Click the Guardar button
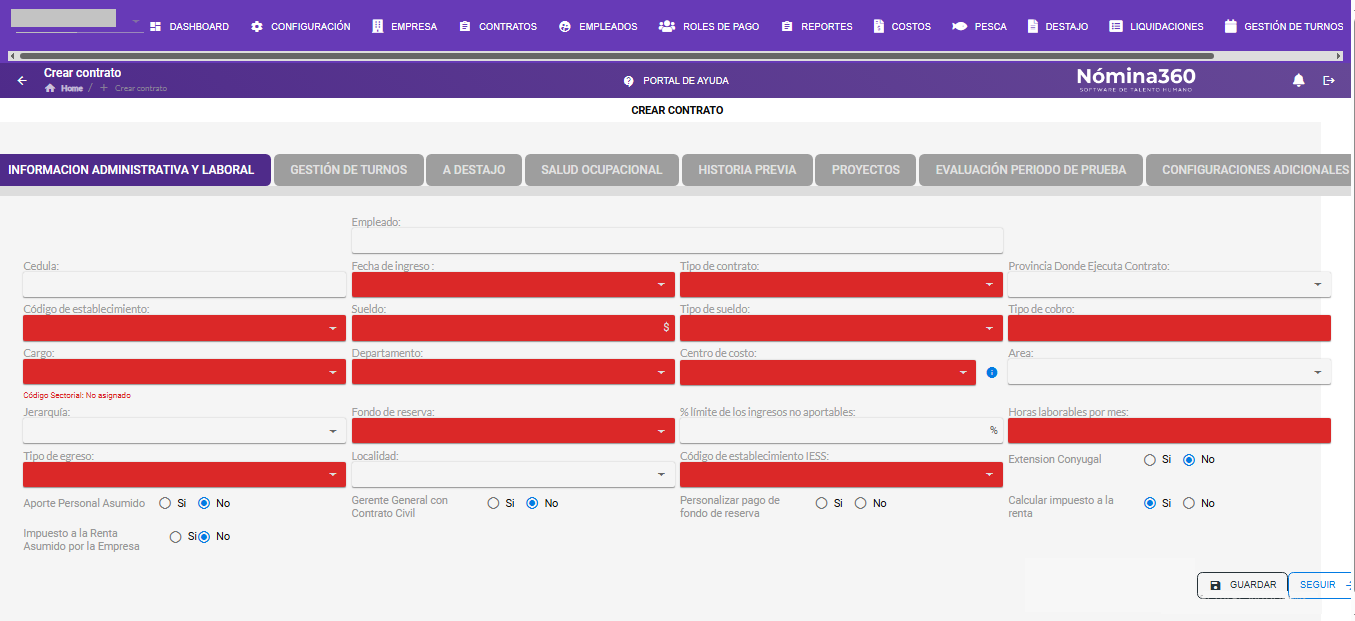The width and height of the screenshot is (1355, 621). (1242, 585)
